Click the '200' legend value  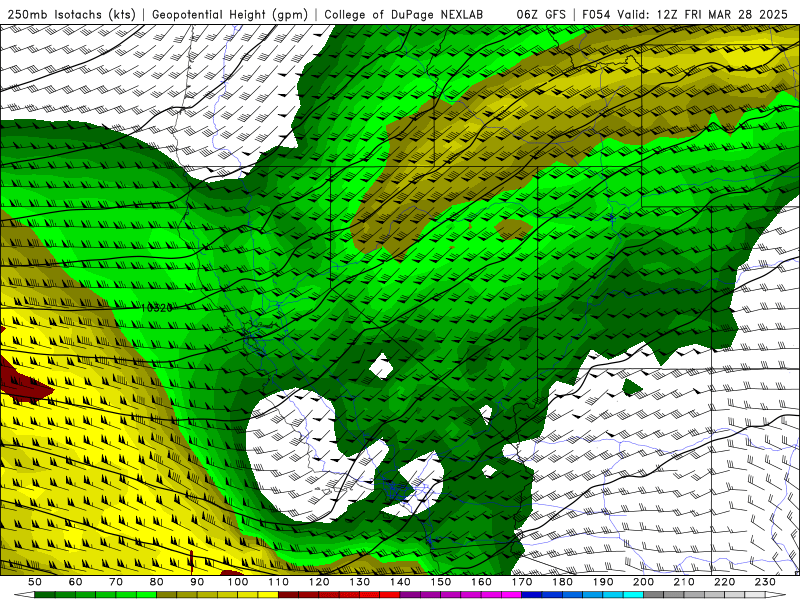click(x=643, y=582)
